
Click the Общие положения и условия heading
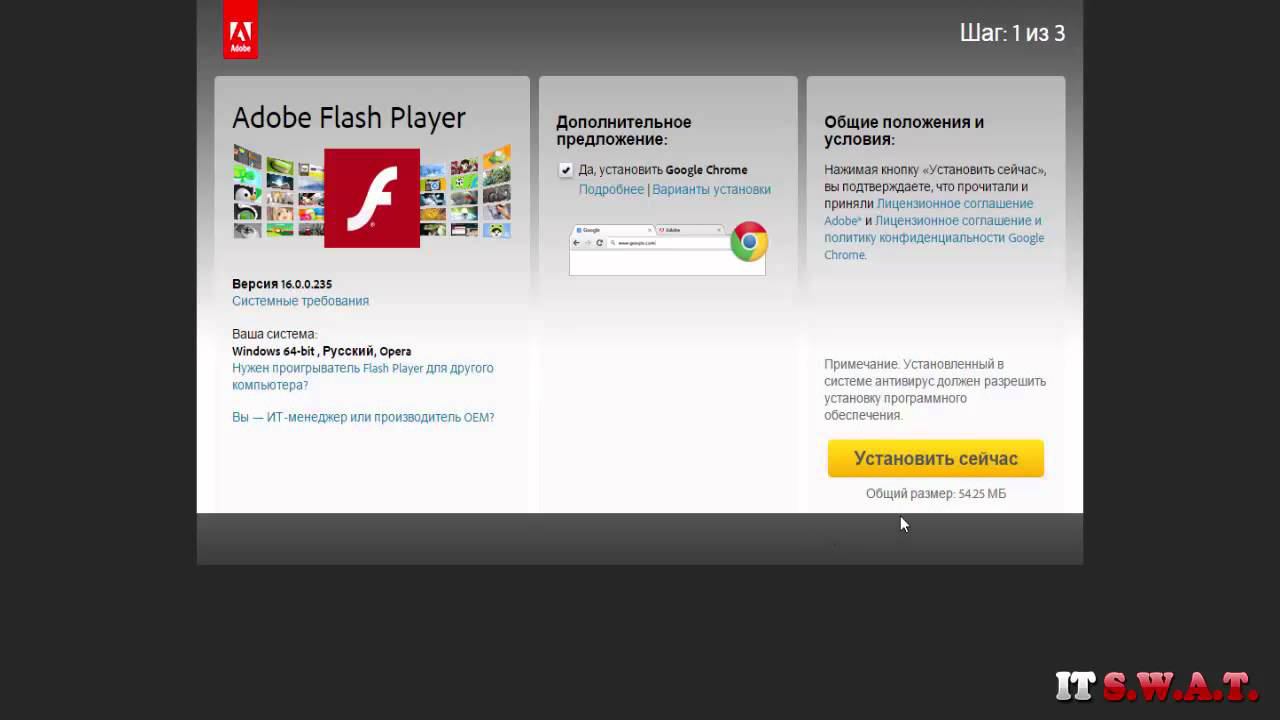click(904, 131)
